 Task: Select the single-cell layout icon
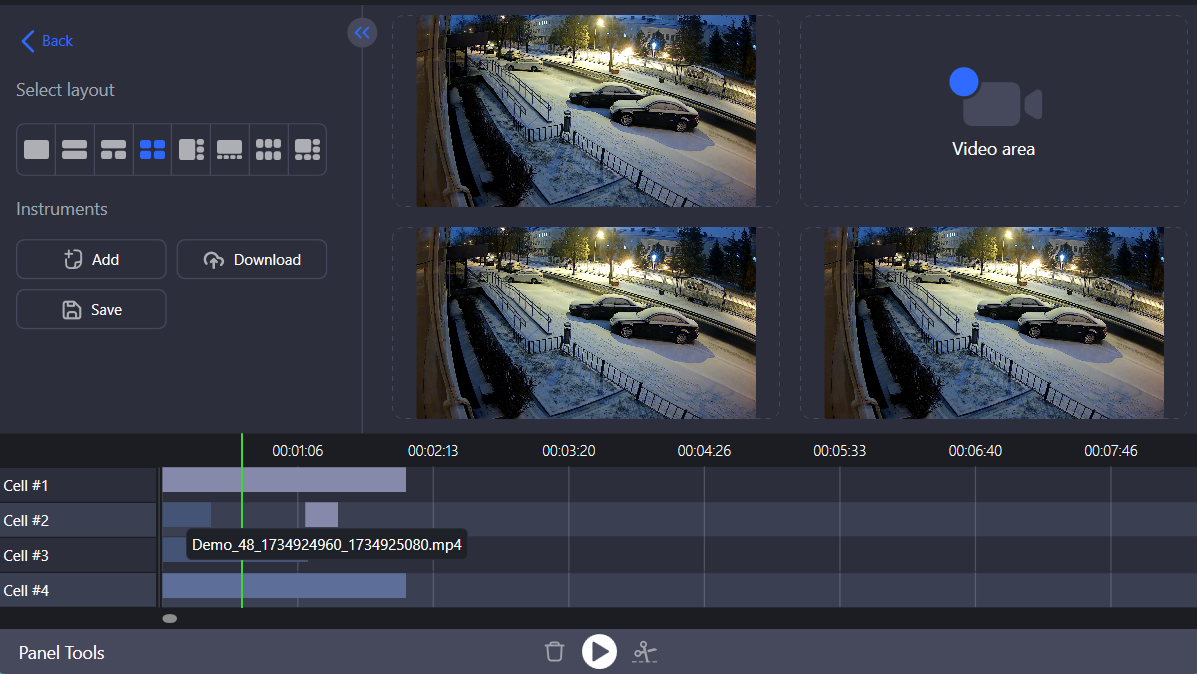(x=36, y=150)
